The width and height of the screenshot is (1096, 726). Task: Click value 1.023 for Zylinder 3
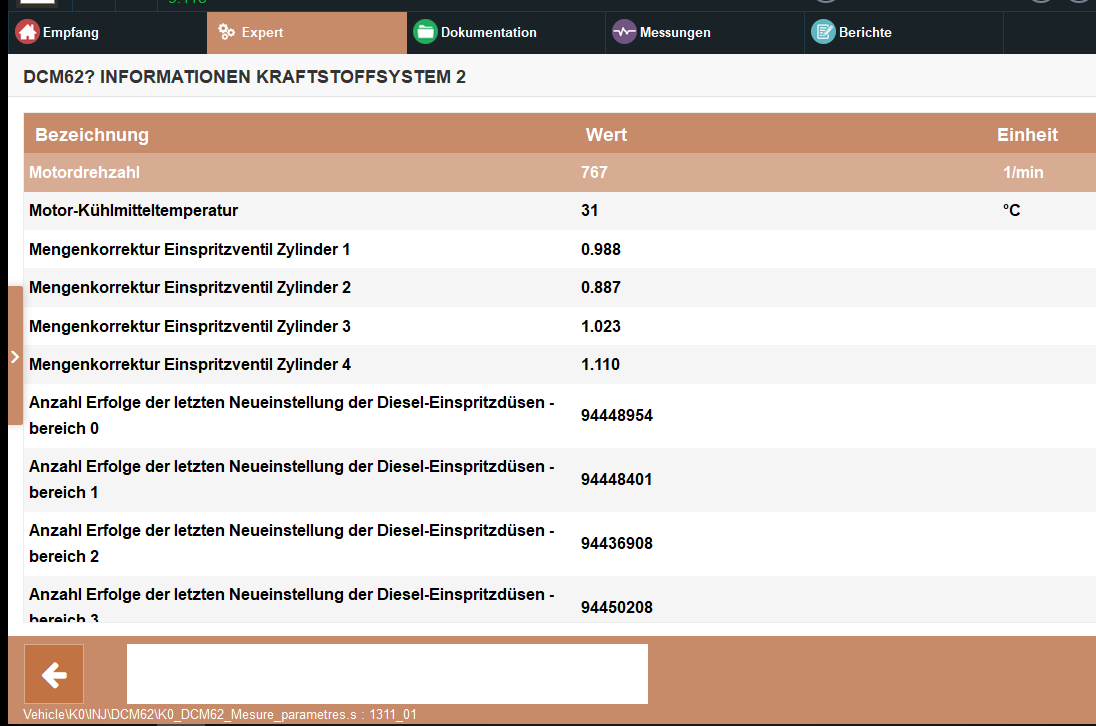click(600, 326)
